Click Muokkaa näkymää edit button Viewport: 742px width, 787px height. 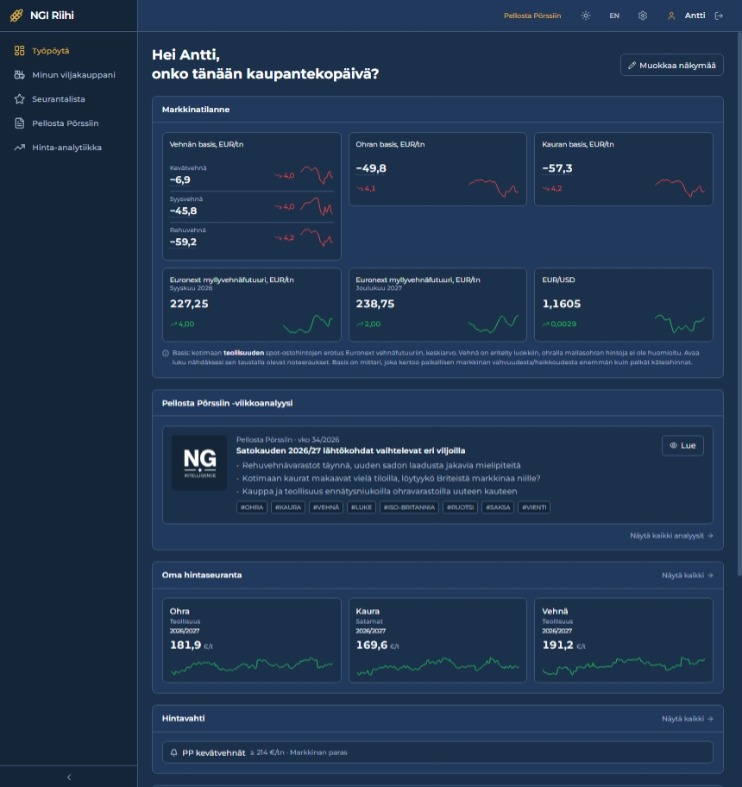pos(672,65)
